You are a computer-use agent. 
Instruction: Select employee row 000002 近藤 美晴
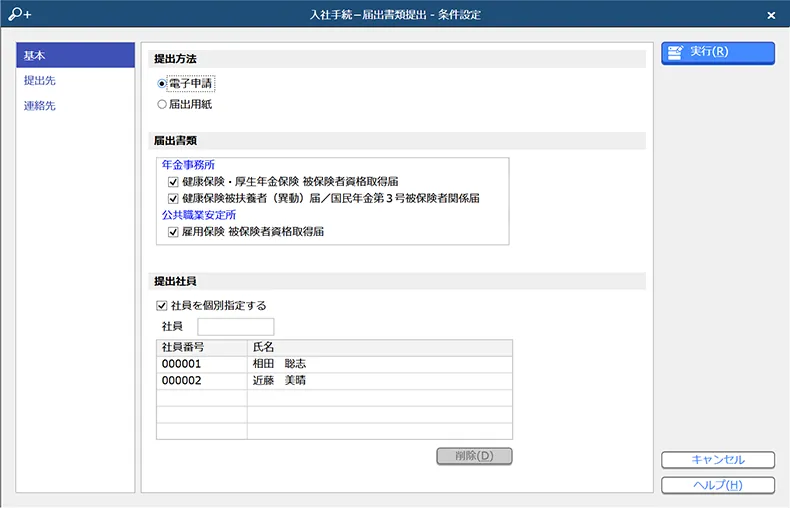pyautogui.click(x=334, y=380)
